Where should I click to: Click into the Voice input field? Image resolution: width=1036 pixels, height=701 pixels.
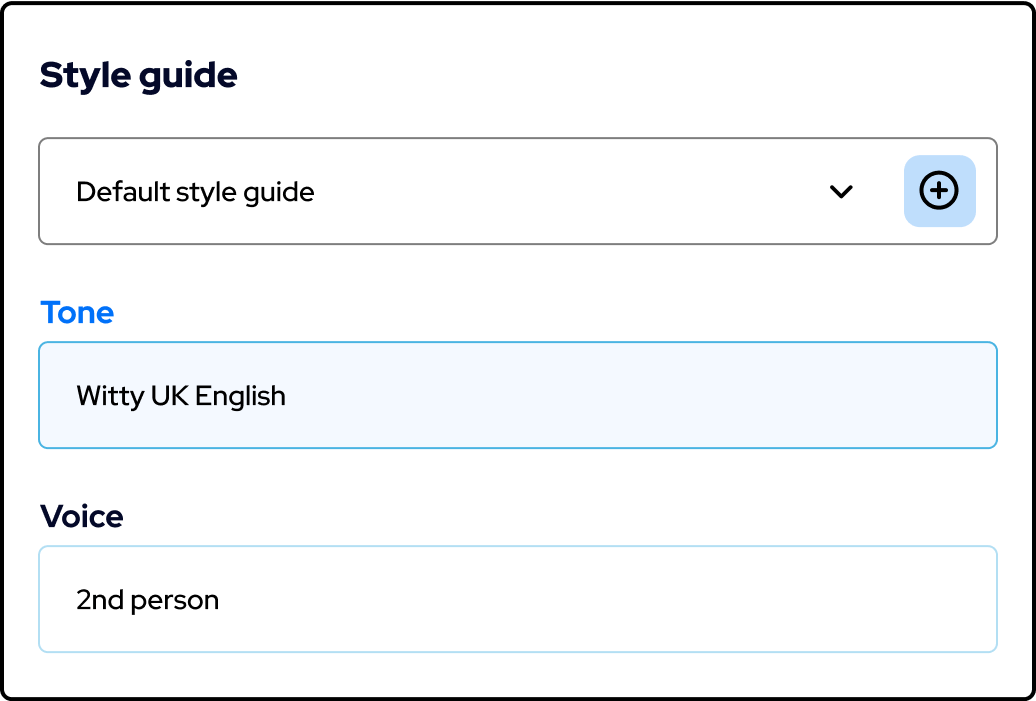click(x=517, y=599)
